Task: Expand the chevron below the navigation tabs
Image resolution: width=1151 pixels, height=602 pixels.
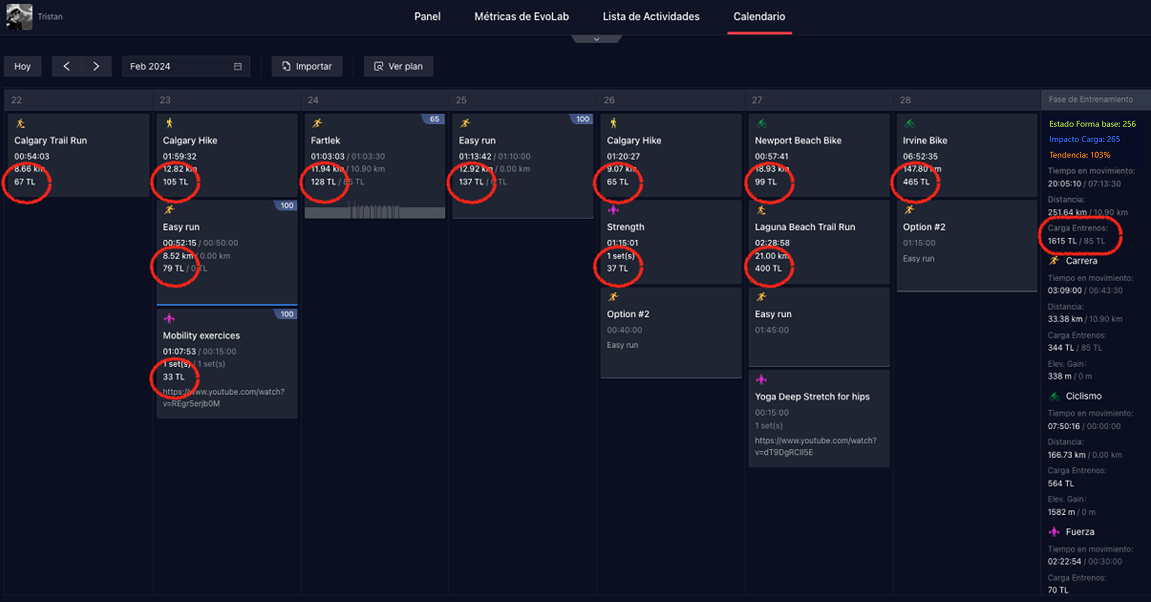Action: (x=596, y=39)
